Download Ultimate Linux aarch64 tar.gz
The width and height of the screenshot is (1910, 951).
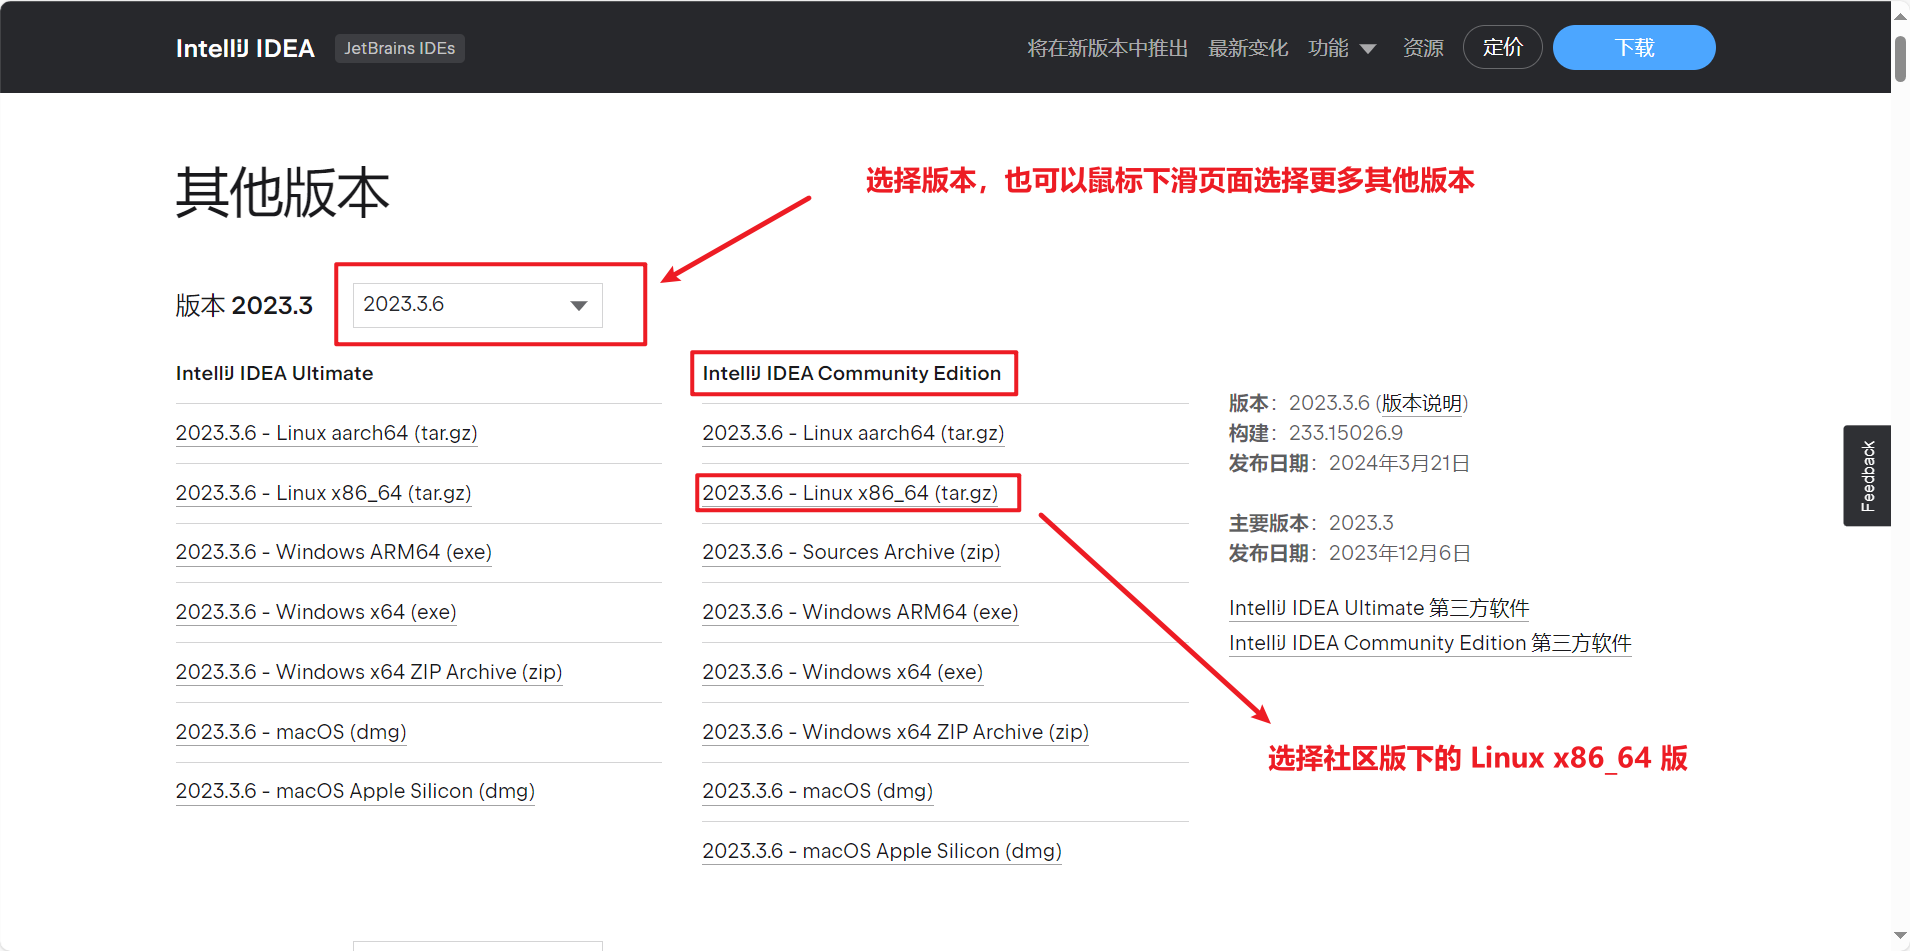tap(327, 433)
